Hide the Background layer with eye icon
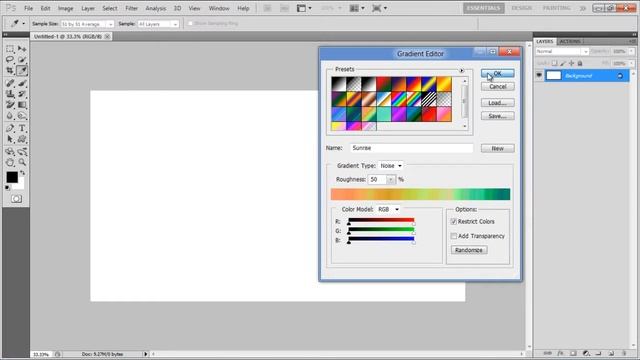The height and width of the screenshot is (360, 640). [539, 76]
